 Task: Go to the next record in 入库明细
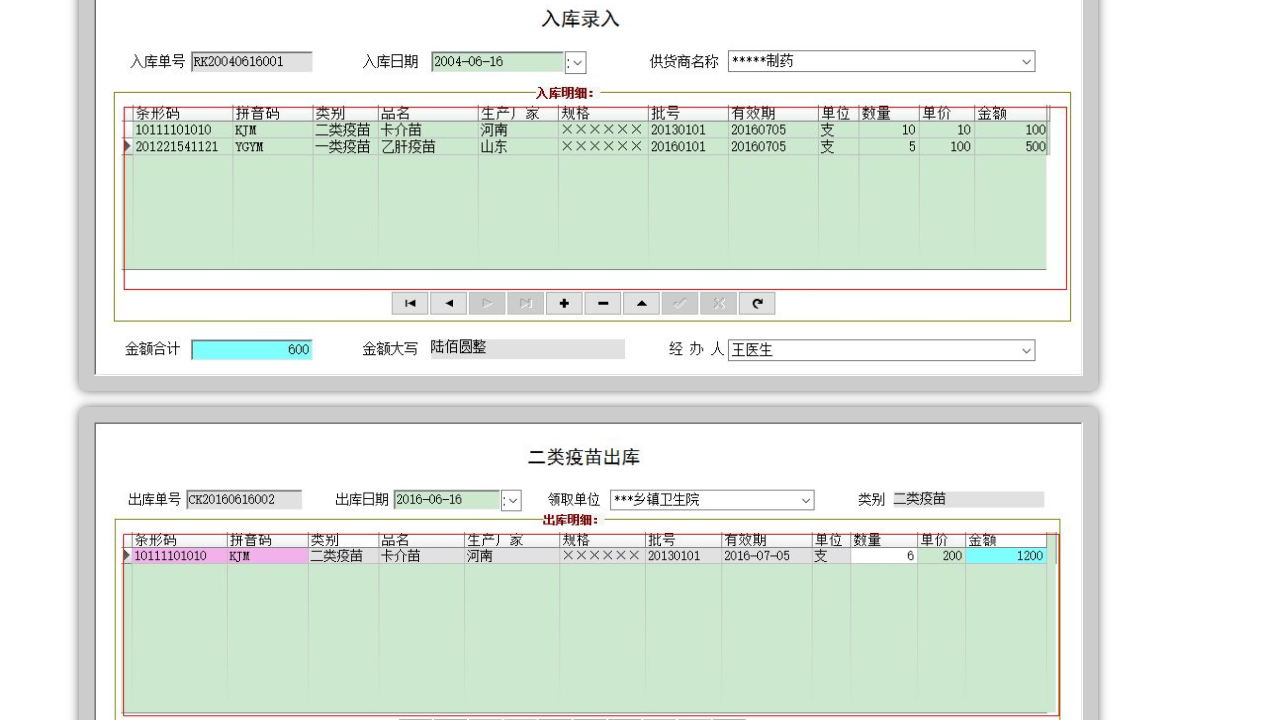point(487,303)
